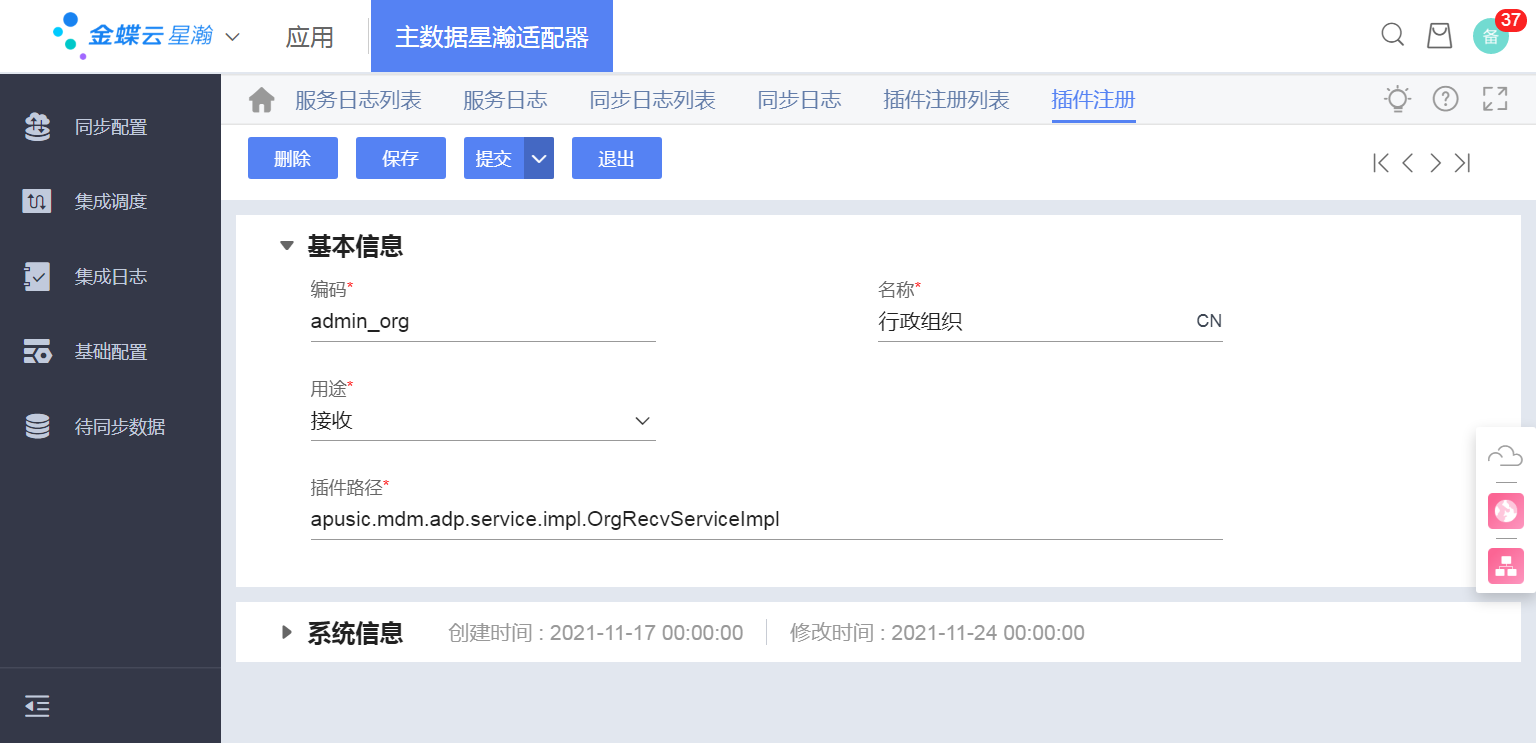Open the search icon in top bar
Viewport: 1536px width, 743px height.
click(x=1392, y=35)
